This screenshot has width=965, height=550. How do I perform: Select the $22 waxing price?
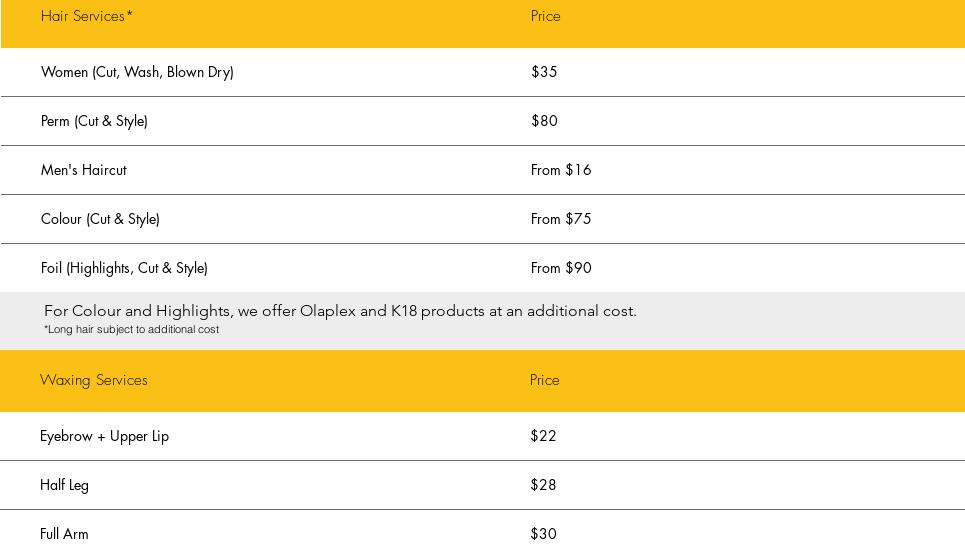click(x=543, y=436)
